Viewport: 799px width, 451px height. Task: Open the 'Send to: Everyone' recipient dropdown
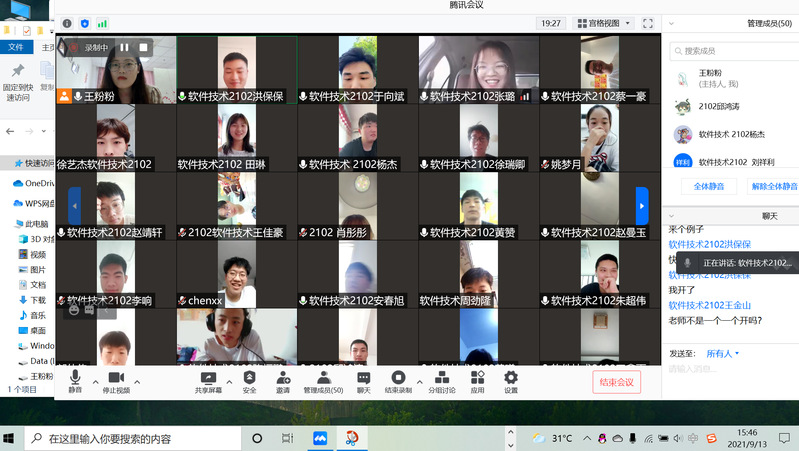721,353
